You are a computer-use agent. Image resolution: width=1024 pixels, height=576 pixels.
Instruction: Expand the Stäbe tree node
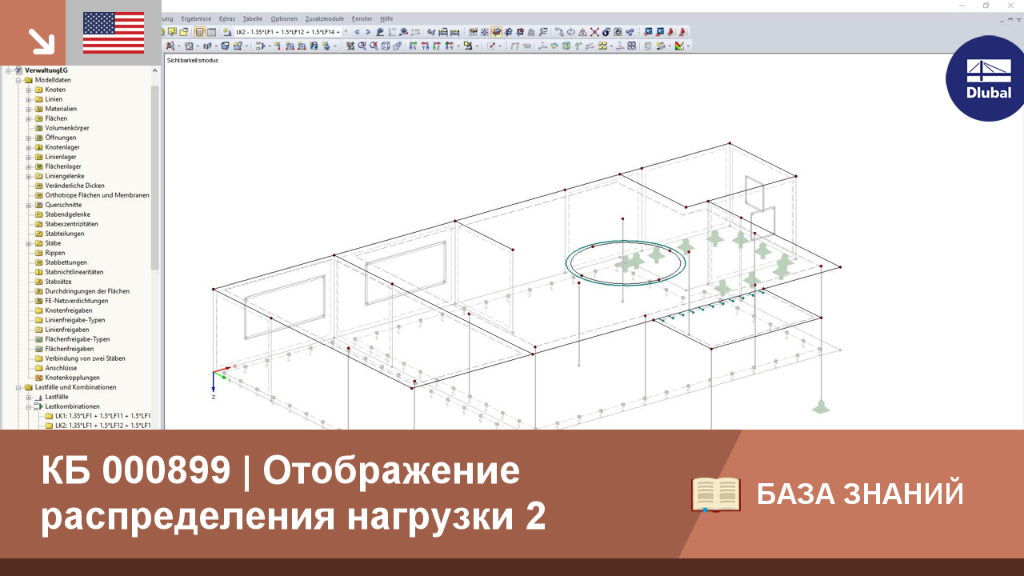(29, 243)
